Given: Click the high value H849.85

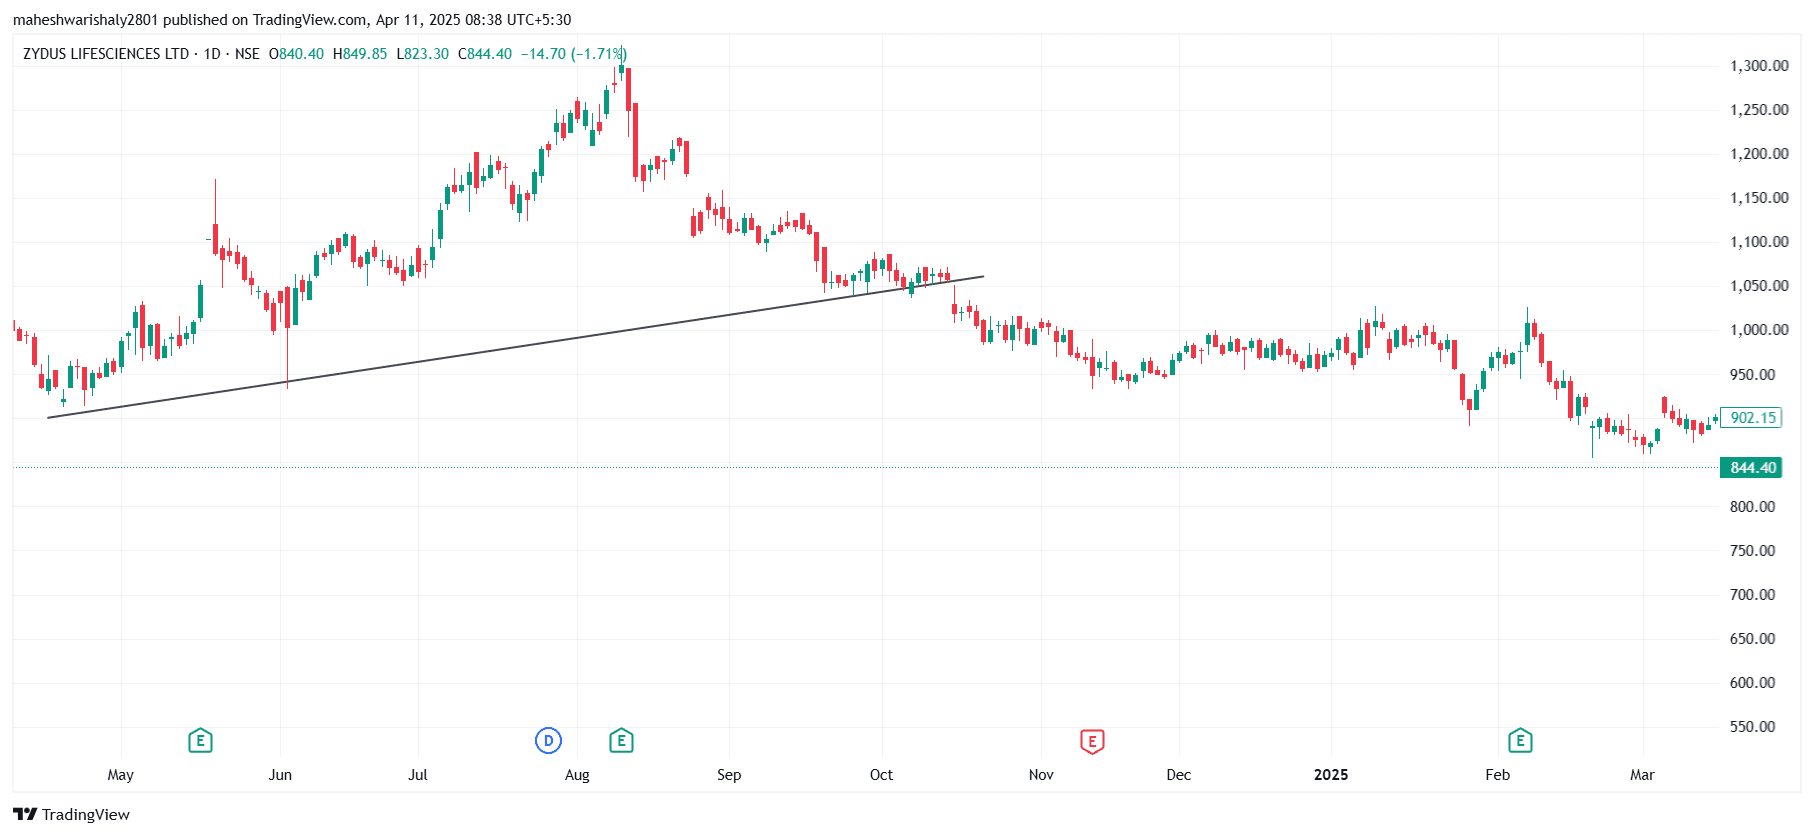Looking at the screenshot, I should click(360, 54).
